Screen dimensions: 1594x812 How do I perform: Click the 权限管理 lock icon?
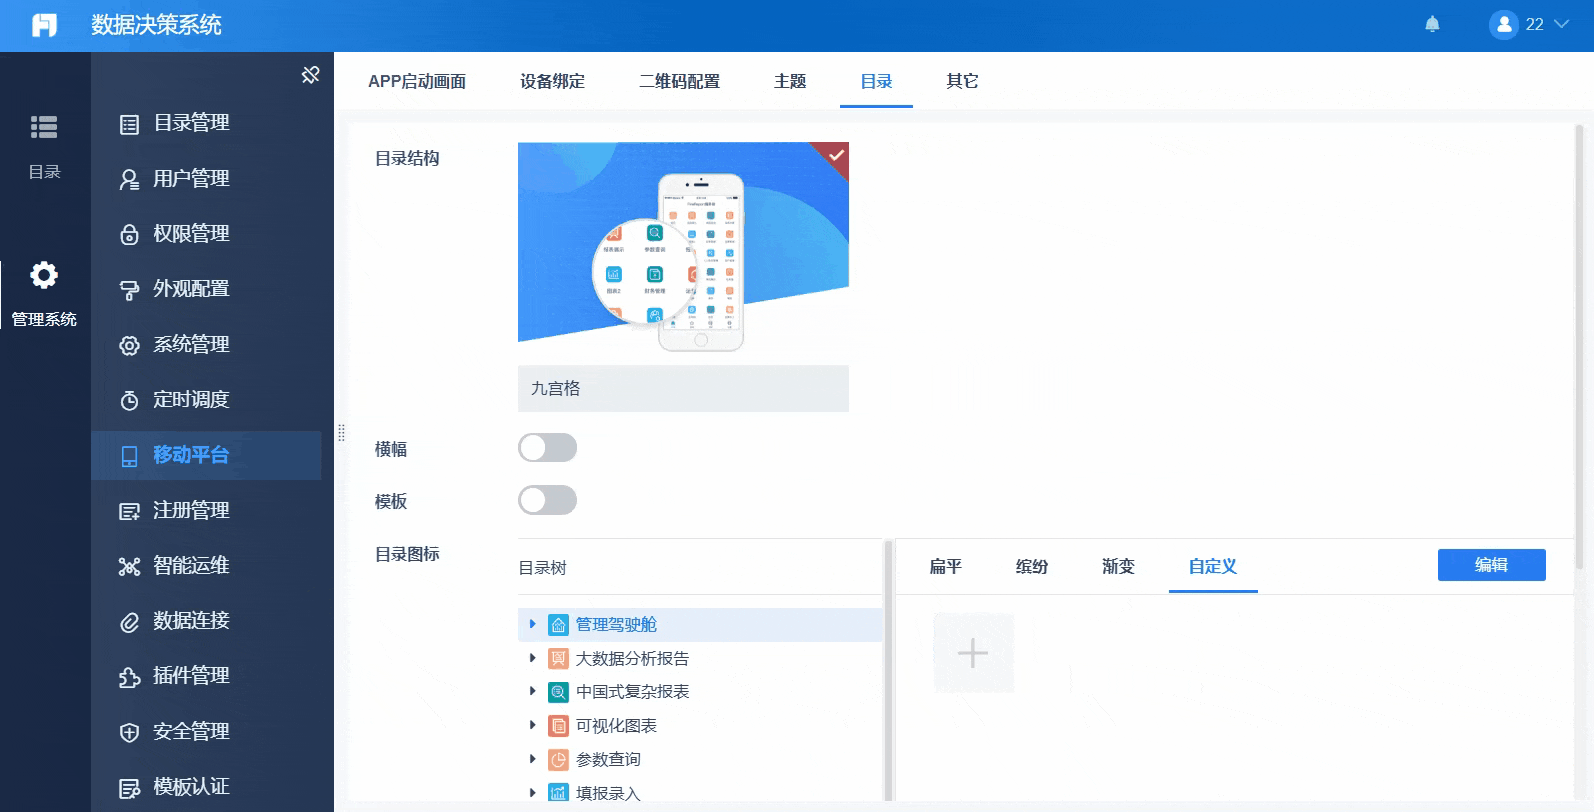point(129,234)
